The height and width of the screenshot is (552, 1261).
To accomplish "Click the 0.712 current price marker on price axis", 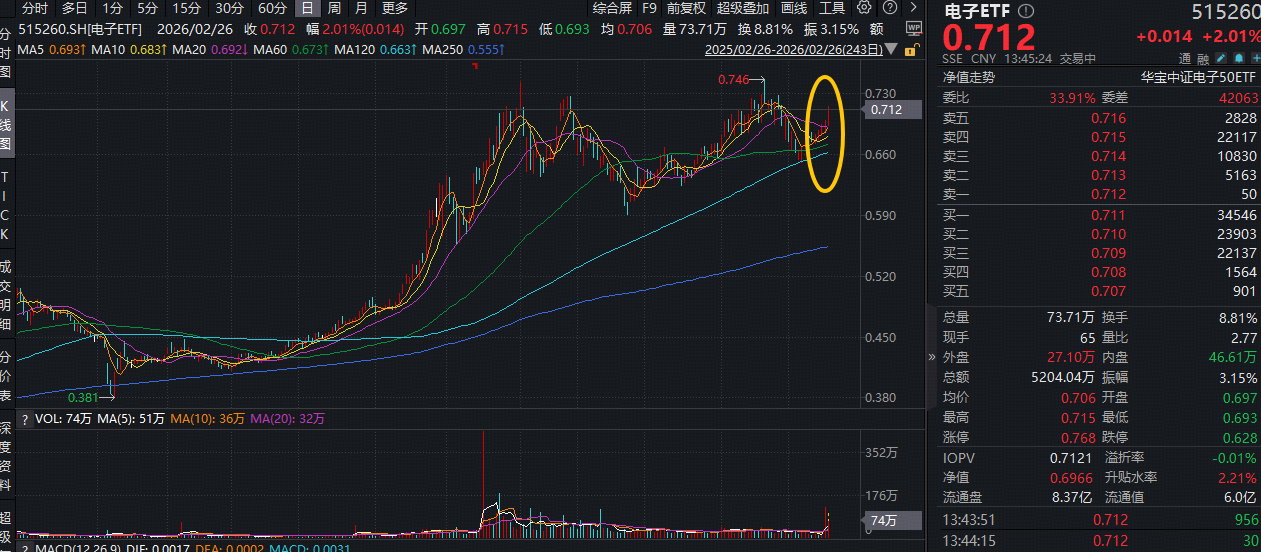I will coord(886,110).
